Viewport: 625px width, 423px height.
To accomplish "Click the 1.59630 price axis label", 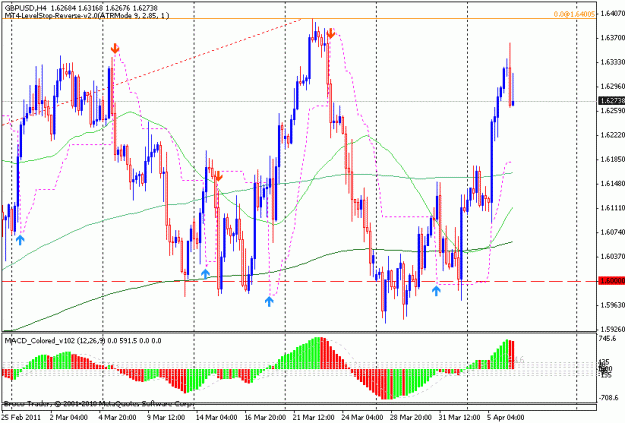I will point(612,305).
